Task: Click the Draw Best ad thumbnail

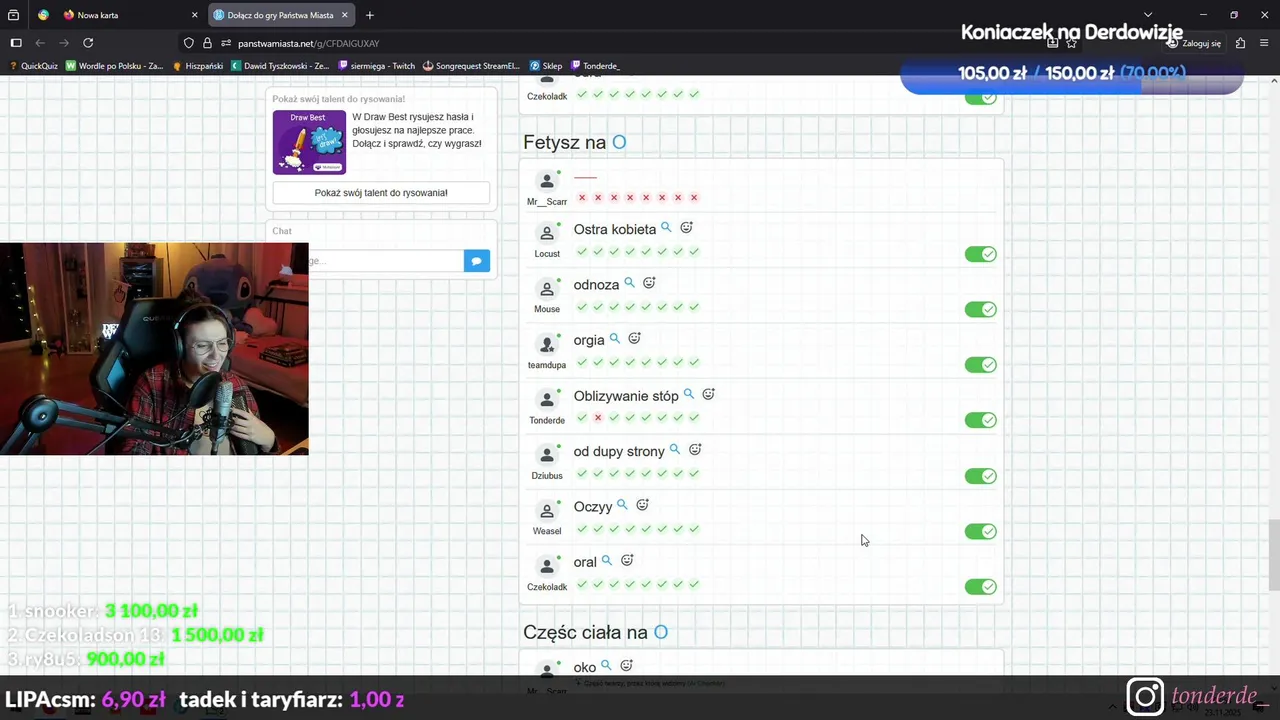Action: click(x=309, y=142)
